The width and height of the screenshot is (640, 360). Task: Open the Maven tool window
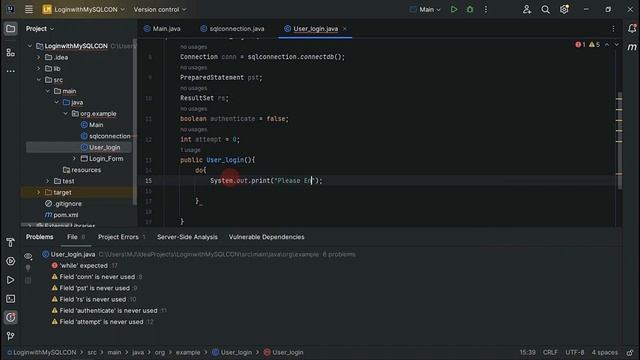[632, 47]
